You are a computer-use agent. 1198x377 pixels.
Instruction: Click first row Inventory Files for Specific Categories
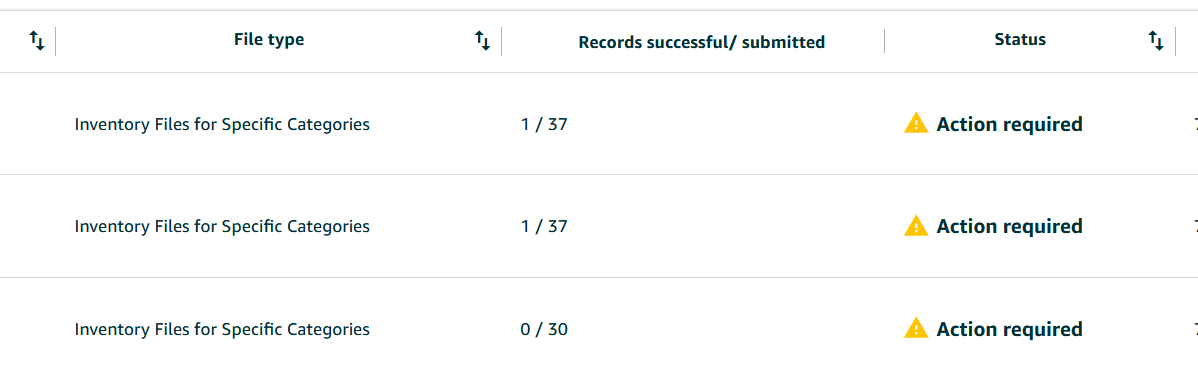(x=222, y=124)
